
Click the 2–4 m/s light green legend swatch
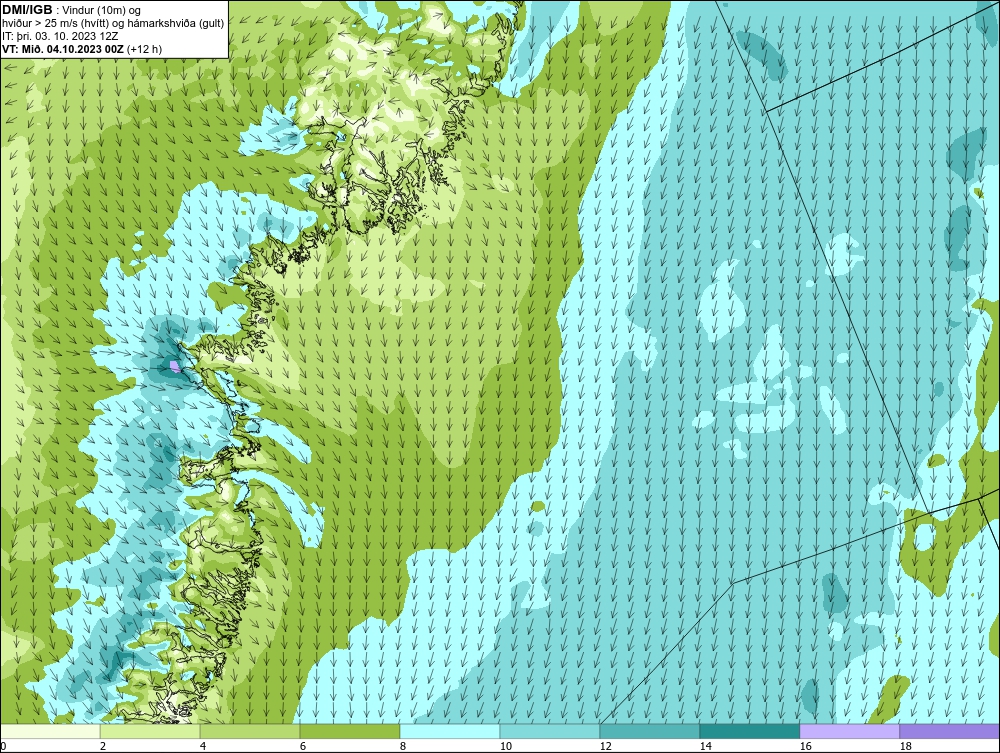point(150,731)
